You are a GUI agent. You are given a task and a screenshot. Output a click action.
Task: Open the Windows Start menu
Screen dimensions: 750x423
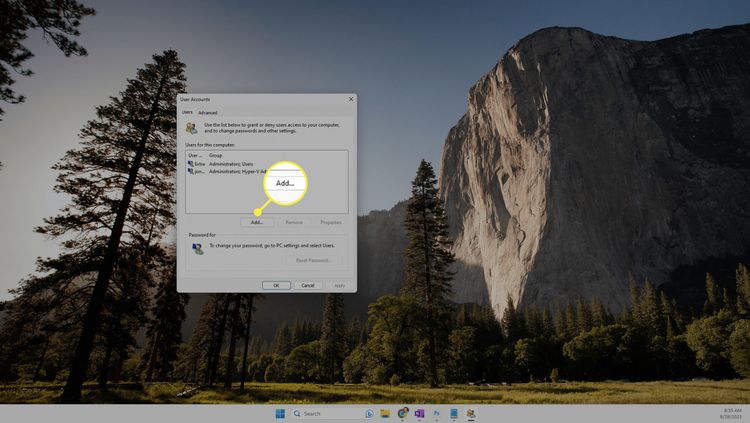pos(279,413)
